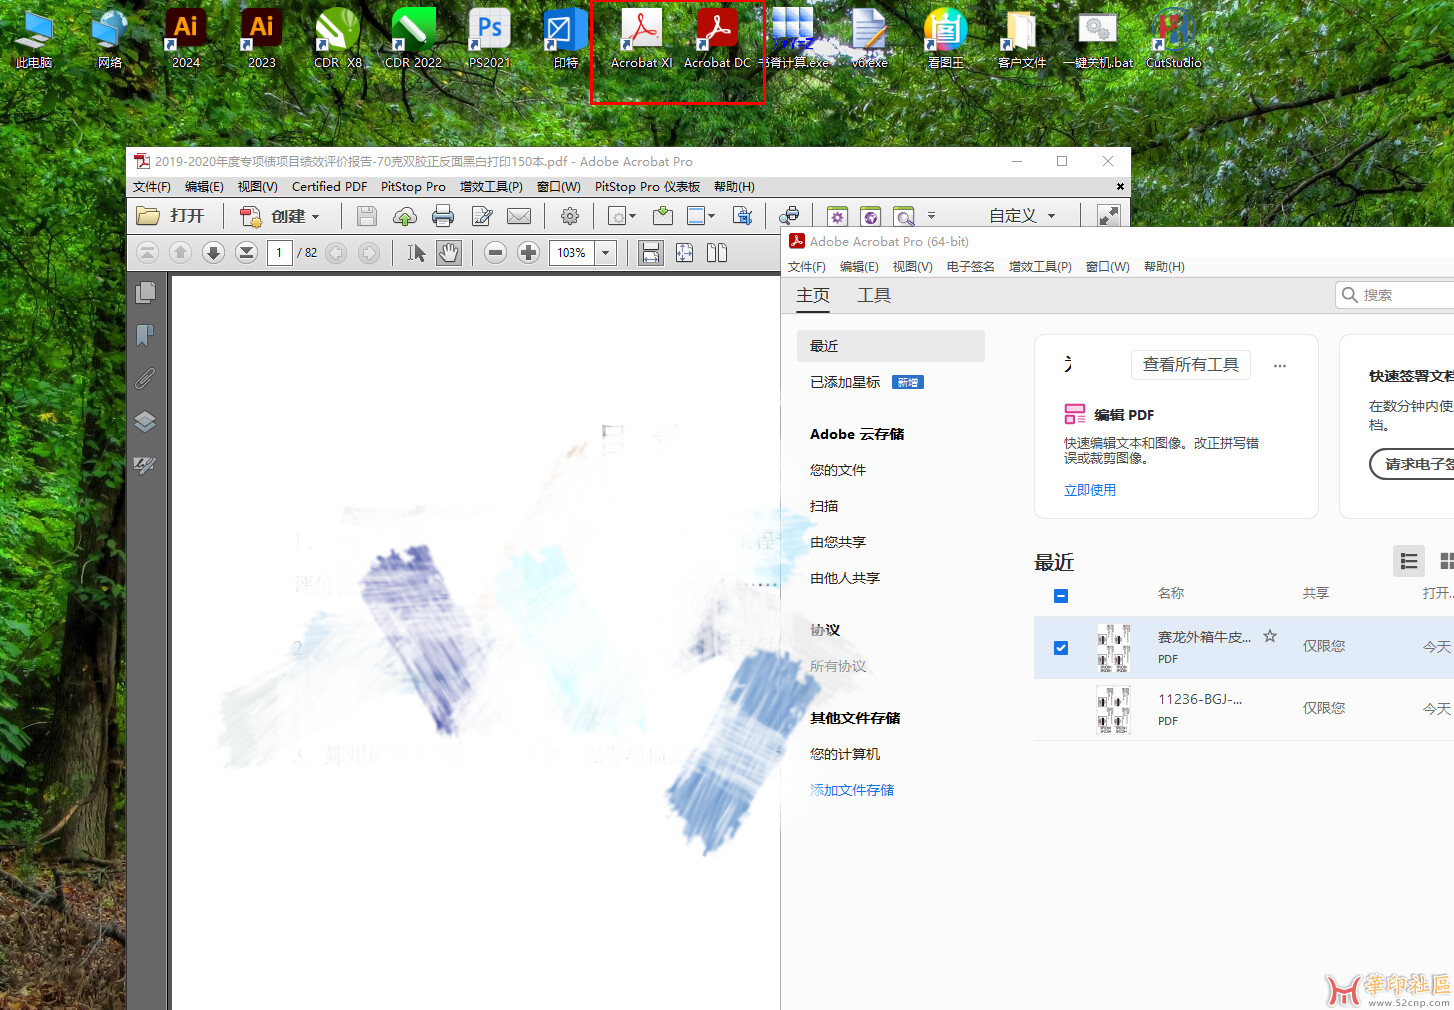Click the green arrow extract page icon
Screen dimensions: 1454x1010
[x=662, y=216]
